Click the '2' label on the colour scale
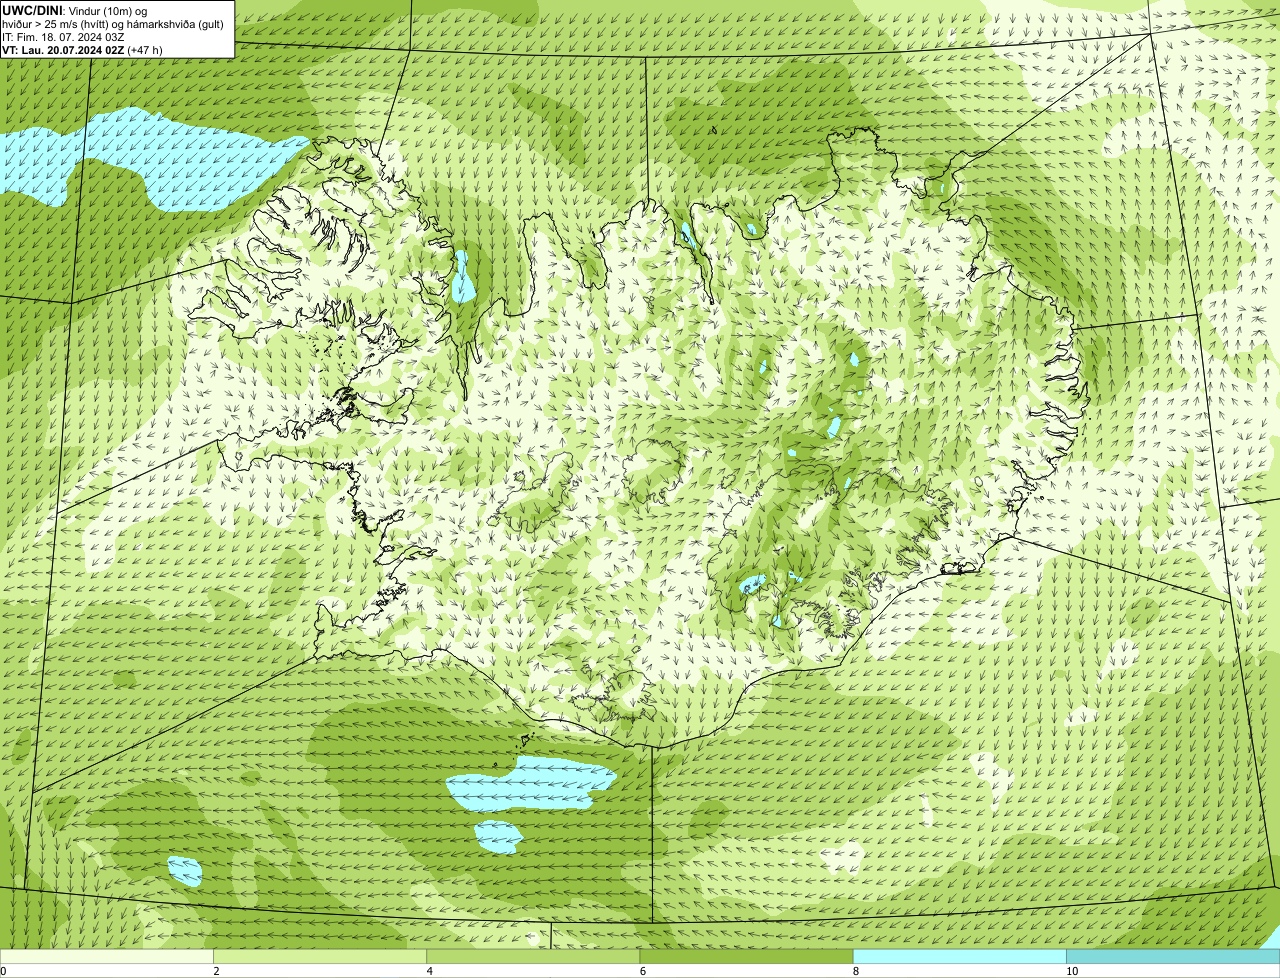Image resolution: width=1280 pixels, height=978 pixels. click(216, 972)
